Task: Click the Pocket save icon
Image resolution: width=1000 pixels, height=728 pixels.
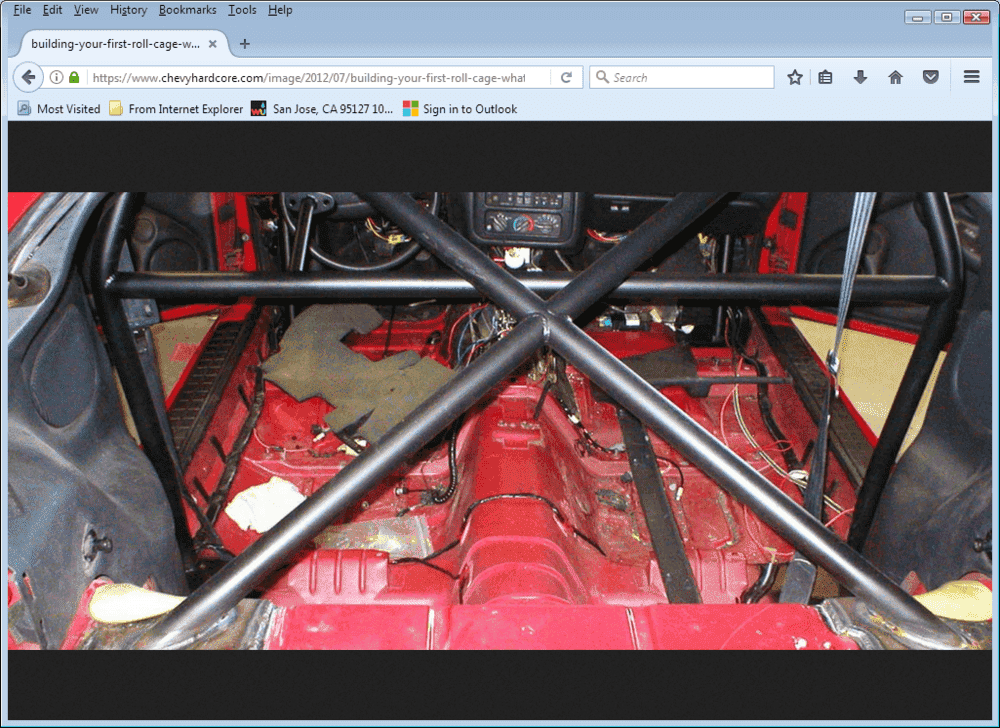Action: (x=931, y=77)
